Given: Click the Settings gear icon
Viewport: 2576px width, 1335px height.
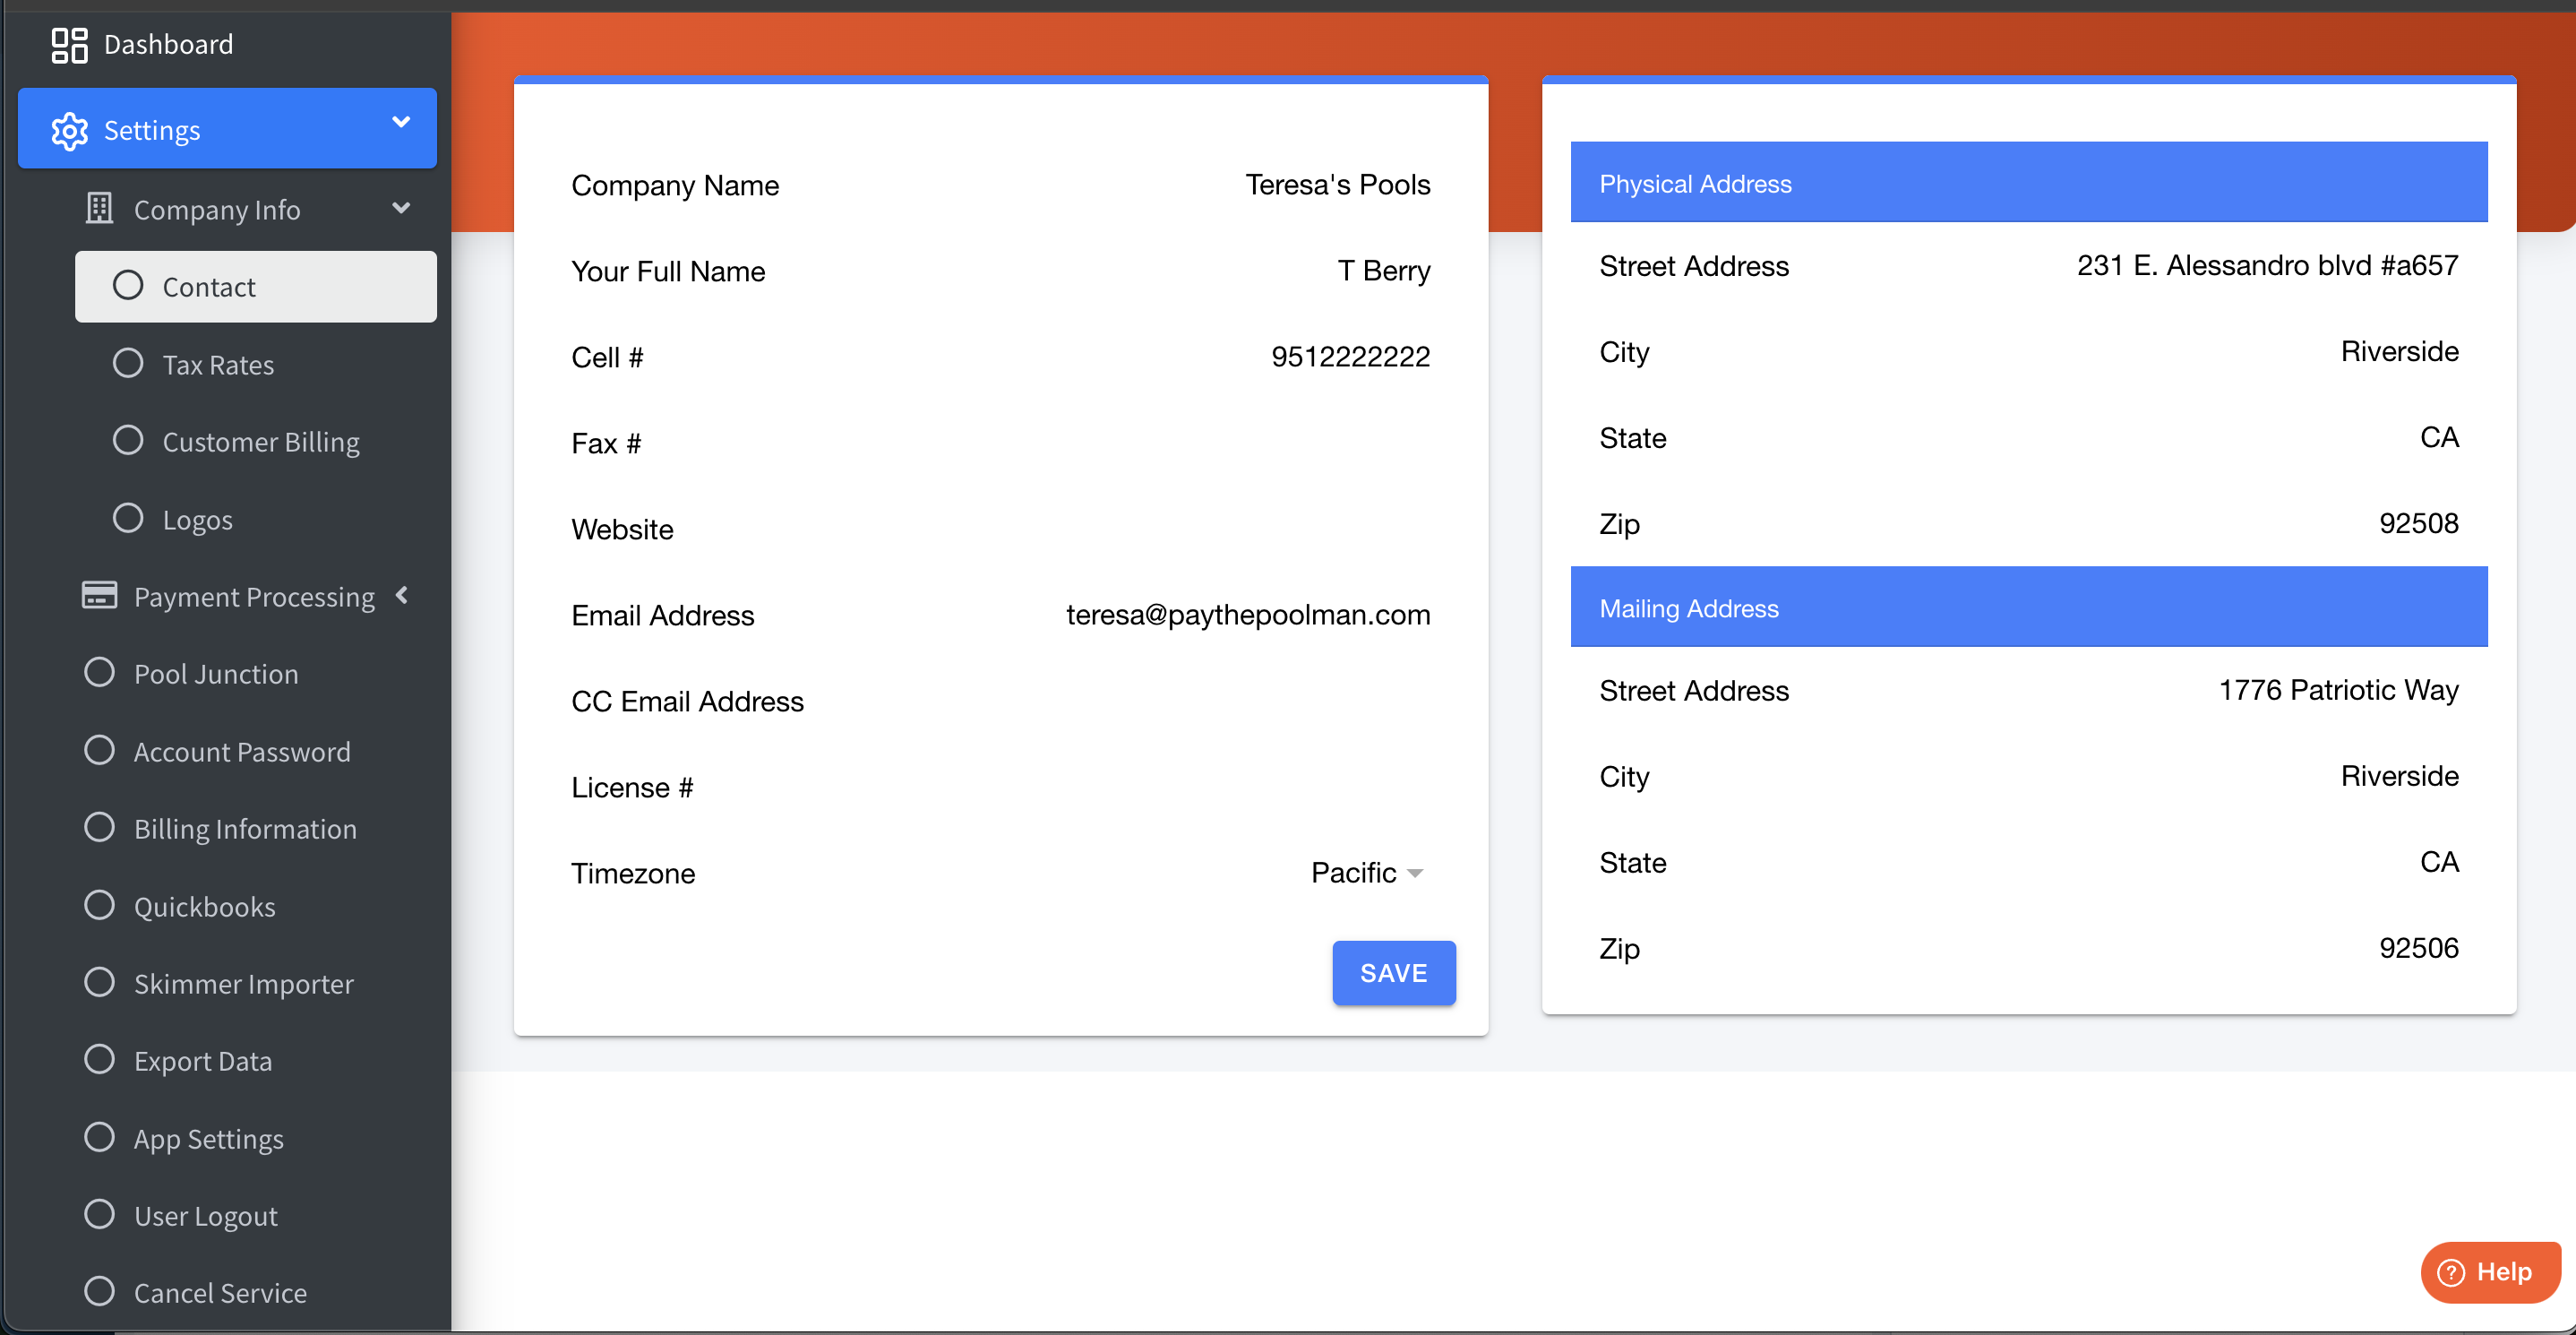Looking at the screenshot, I should (69, 131).
